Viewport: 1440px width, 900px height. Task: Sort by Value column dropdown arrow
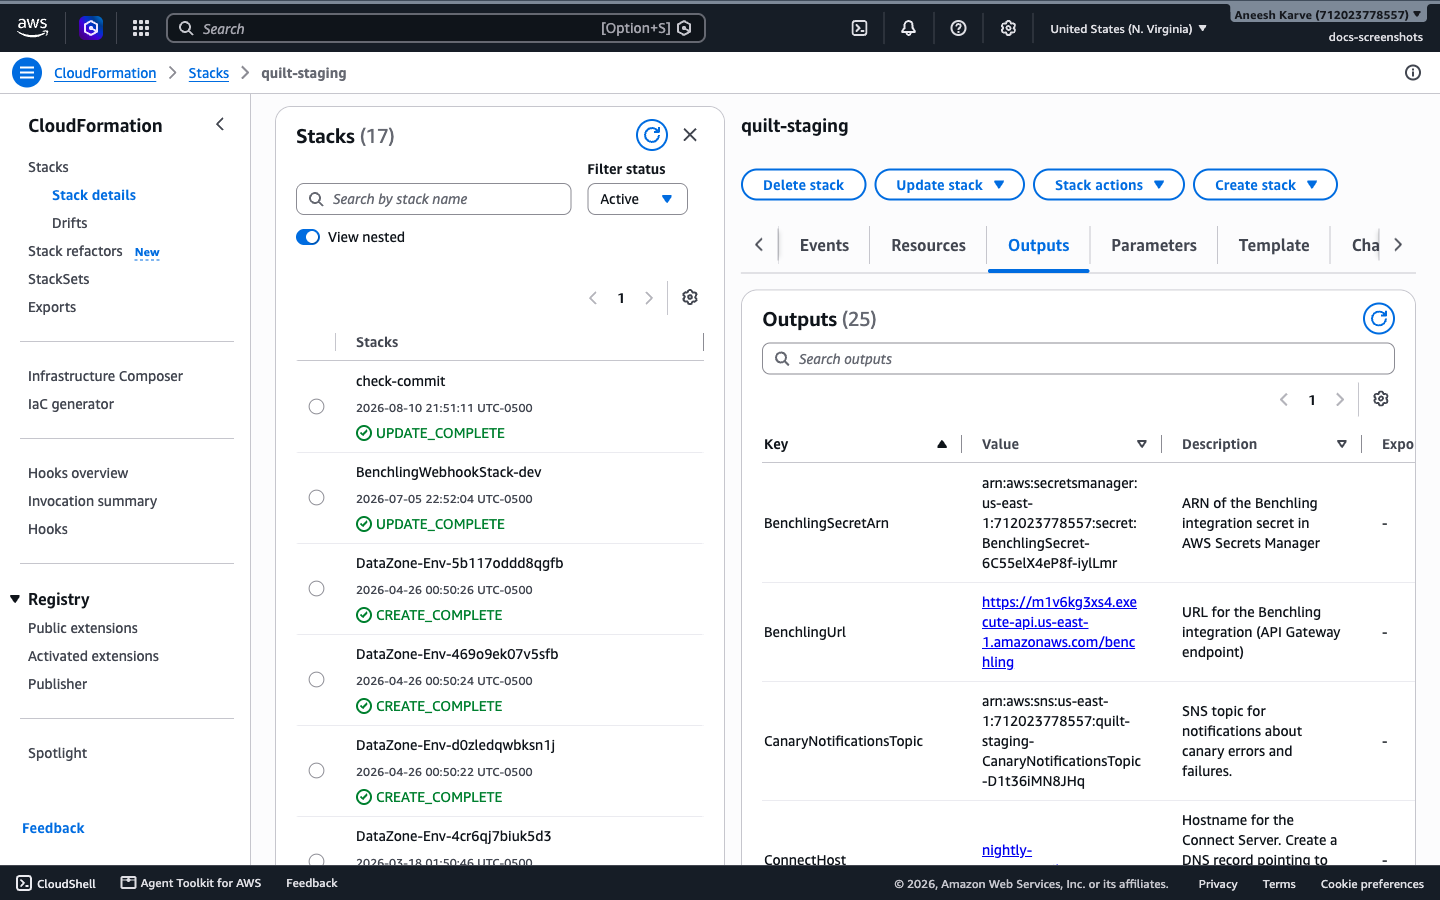pos(1142,444)
